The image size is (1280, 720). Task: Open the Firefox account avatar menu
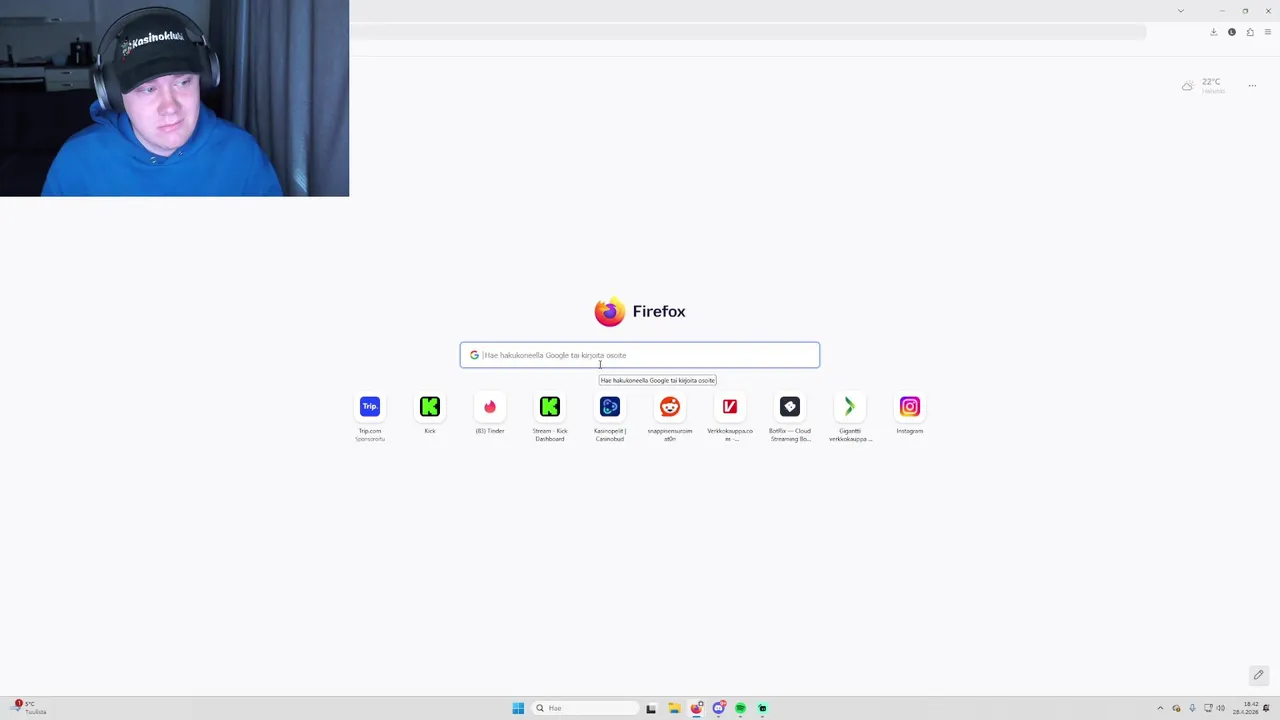[1232, 32]
